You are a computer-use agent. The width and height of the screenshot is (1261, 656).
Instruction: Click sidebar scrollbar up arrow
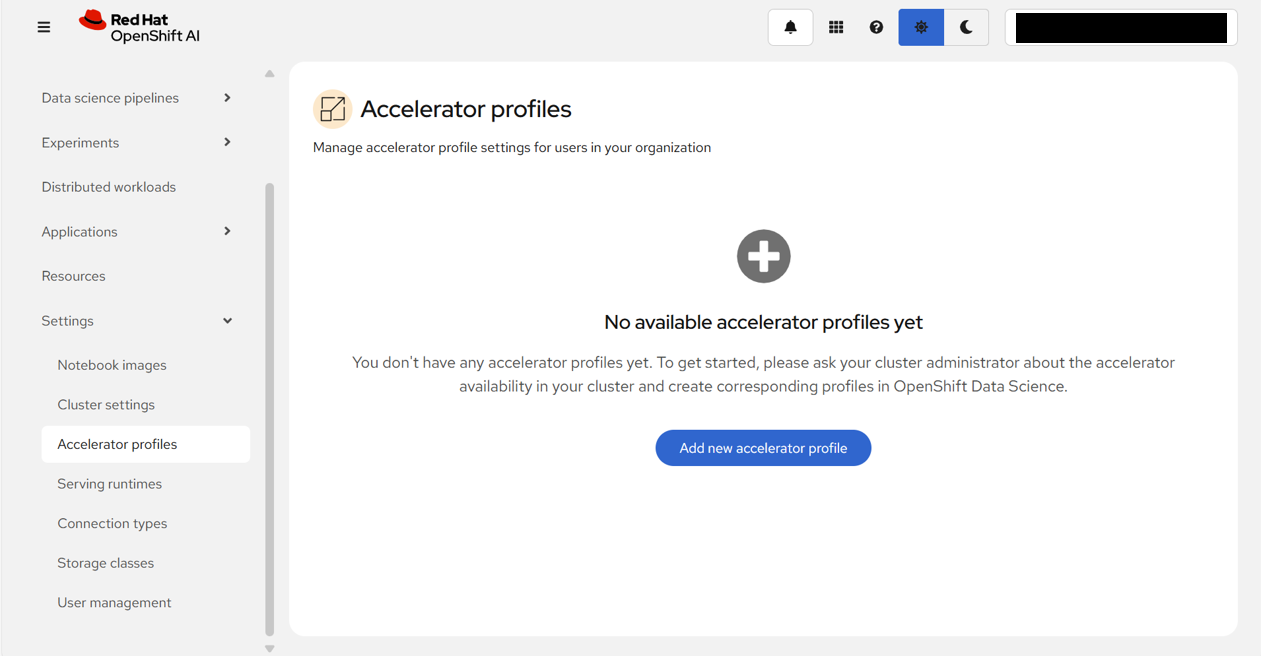269,73
